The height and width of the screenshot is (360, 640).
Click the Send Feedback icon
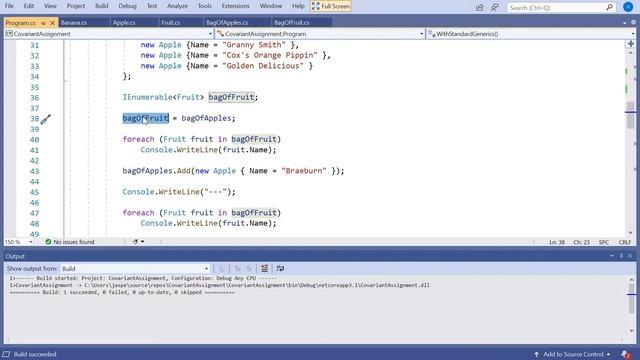[495, 7]
